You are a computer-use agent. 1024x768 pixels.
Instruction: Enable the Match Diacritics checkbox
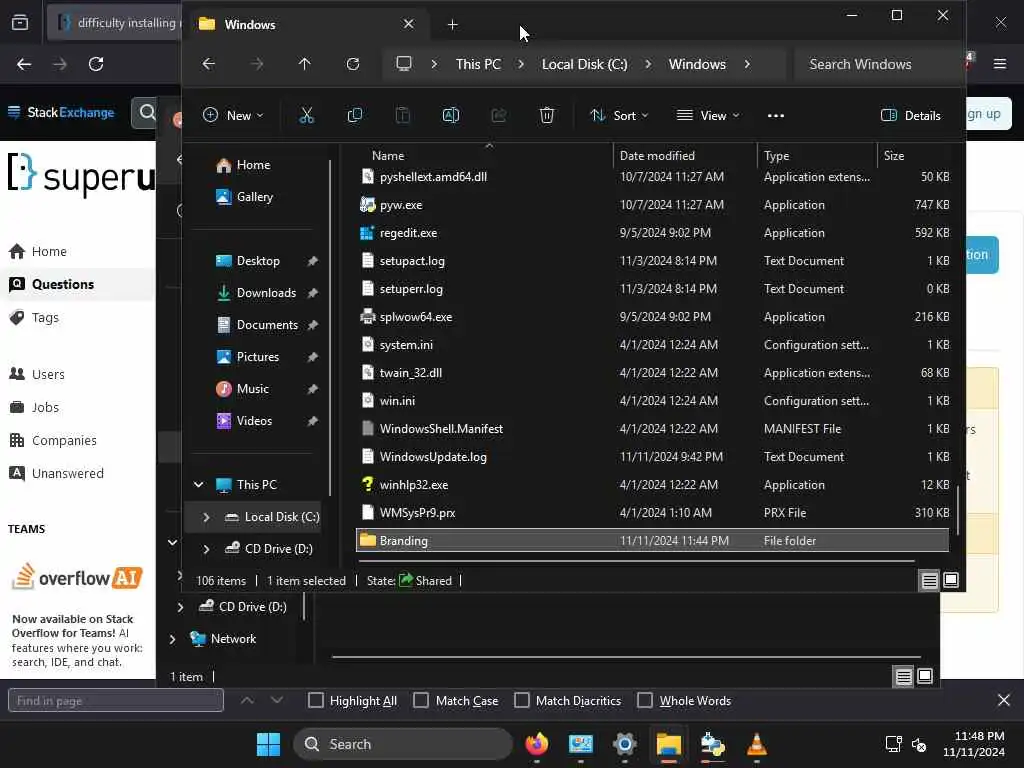click(522, 700)
